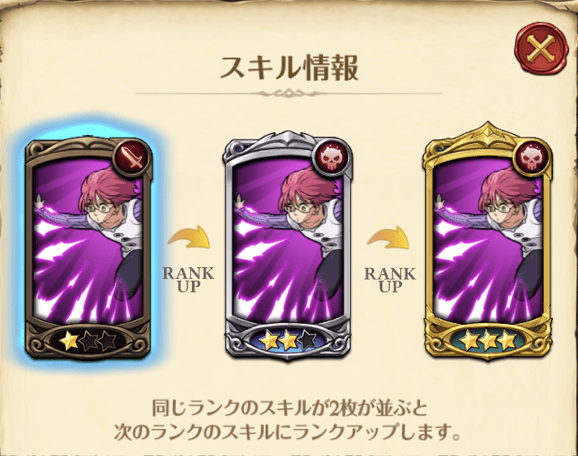Tap the skull icon on gold card
The image size is (578, 456).
pos(532,158)
